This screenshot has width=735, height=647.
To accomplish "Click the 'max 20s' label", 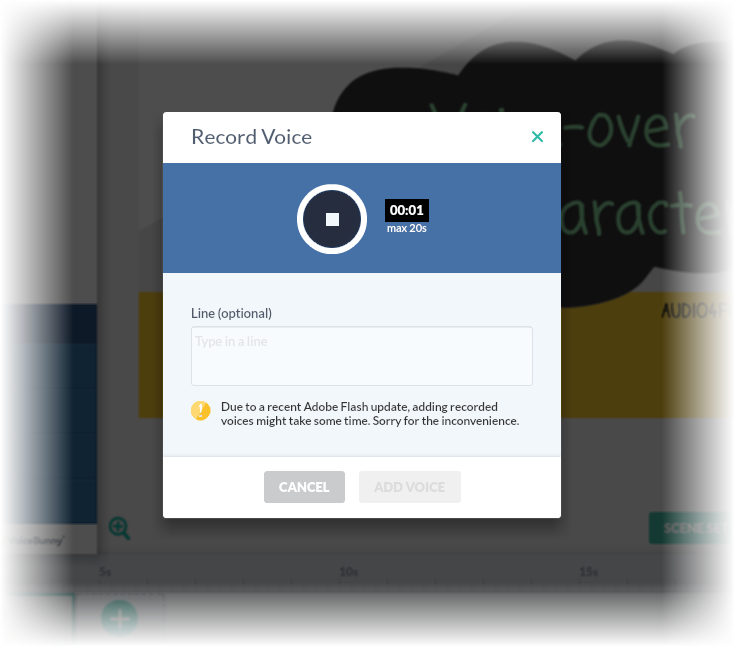I will (406, 228).
